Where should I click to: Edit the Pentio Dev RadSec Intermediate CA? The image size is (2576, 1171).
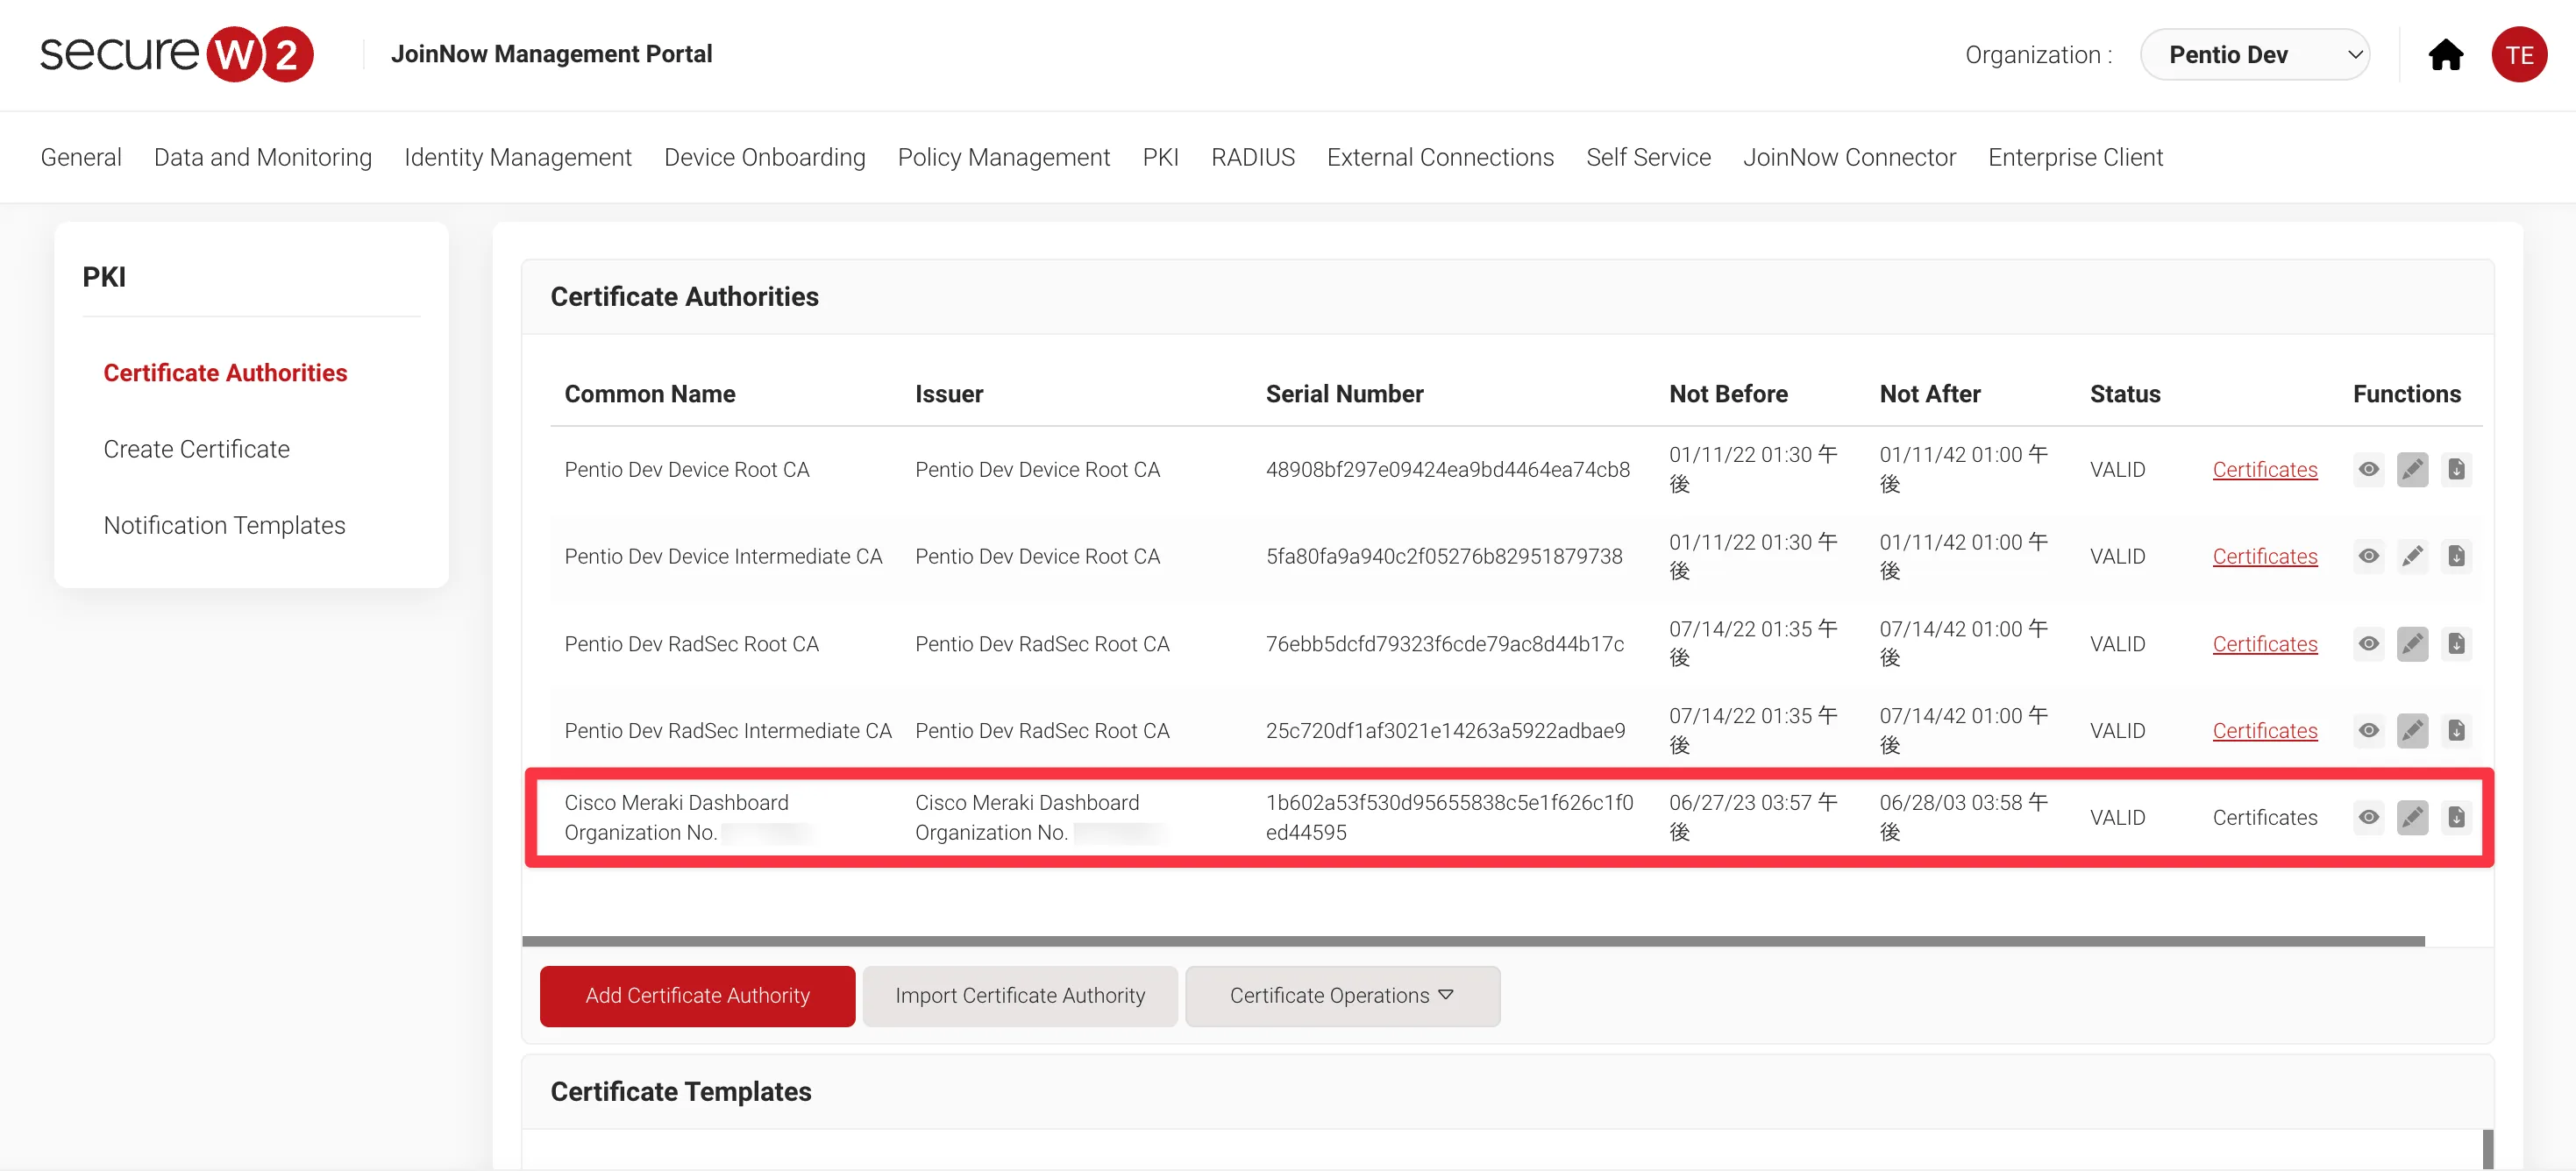tap(2412, 730)
